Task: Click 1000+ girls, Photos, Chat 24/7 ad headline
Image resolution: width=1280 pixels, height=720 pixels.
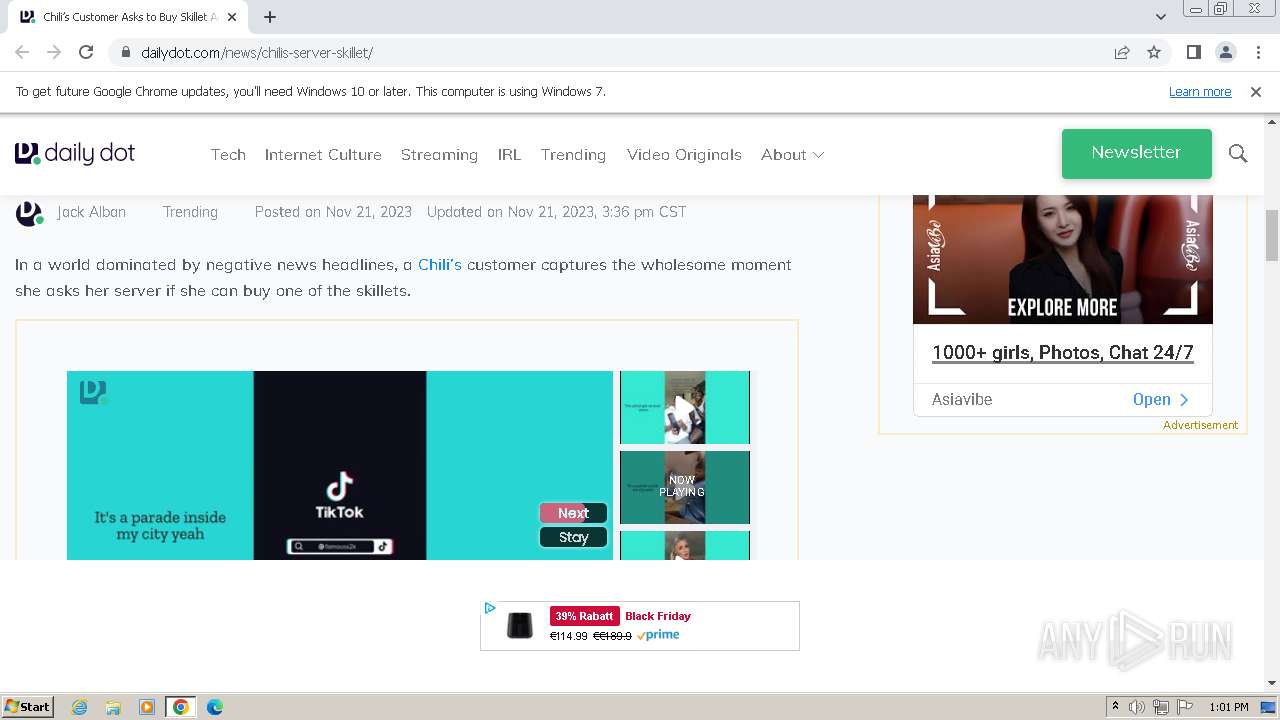Action: tap(1063, 352)
